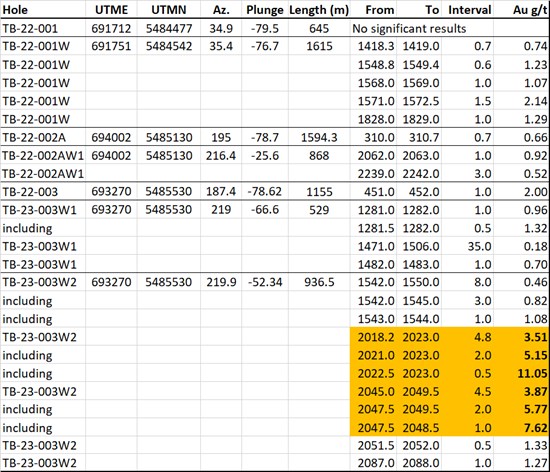Select the Hole column header
Image resolution: width=550 pixels, height=472 pixels.
coord(15,10)
